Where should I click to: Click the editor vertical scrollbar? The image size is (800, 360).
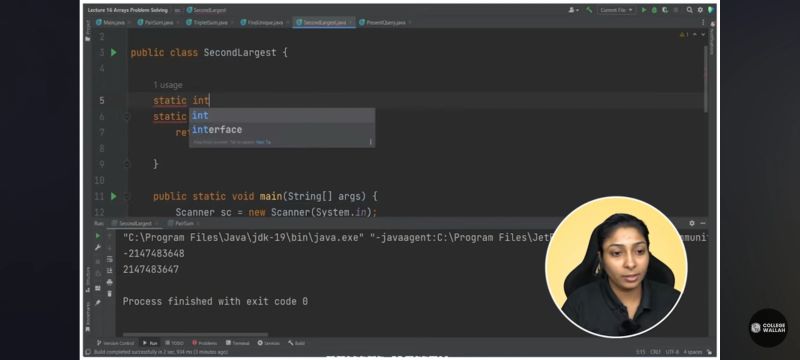pos(706,78)
